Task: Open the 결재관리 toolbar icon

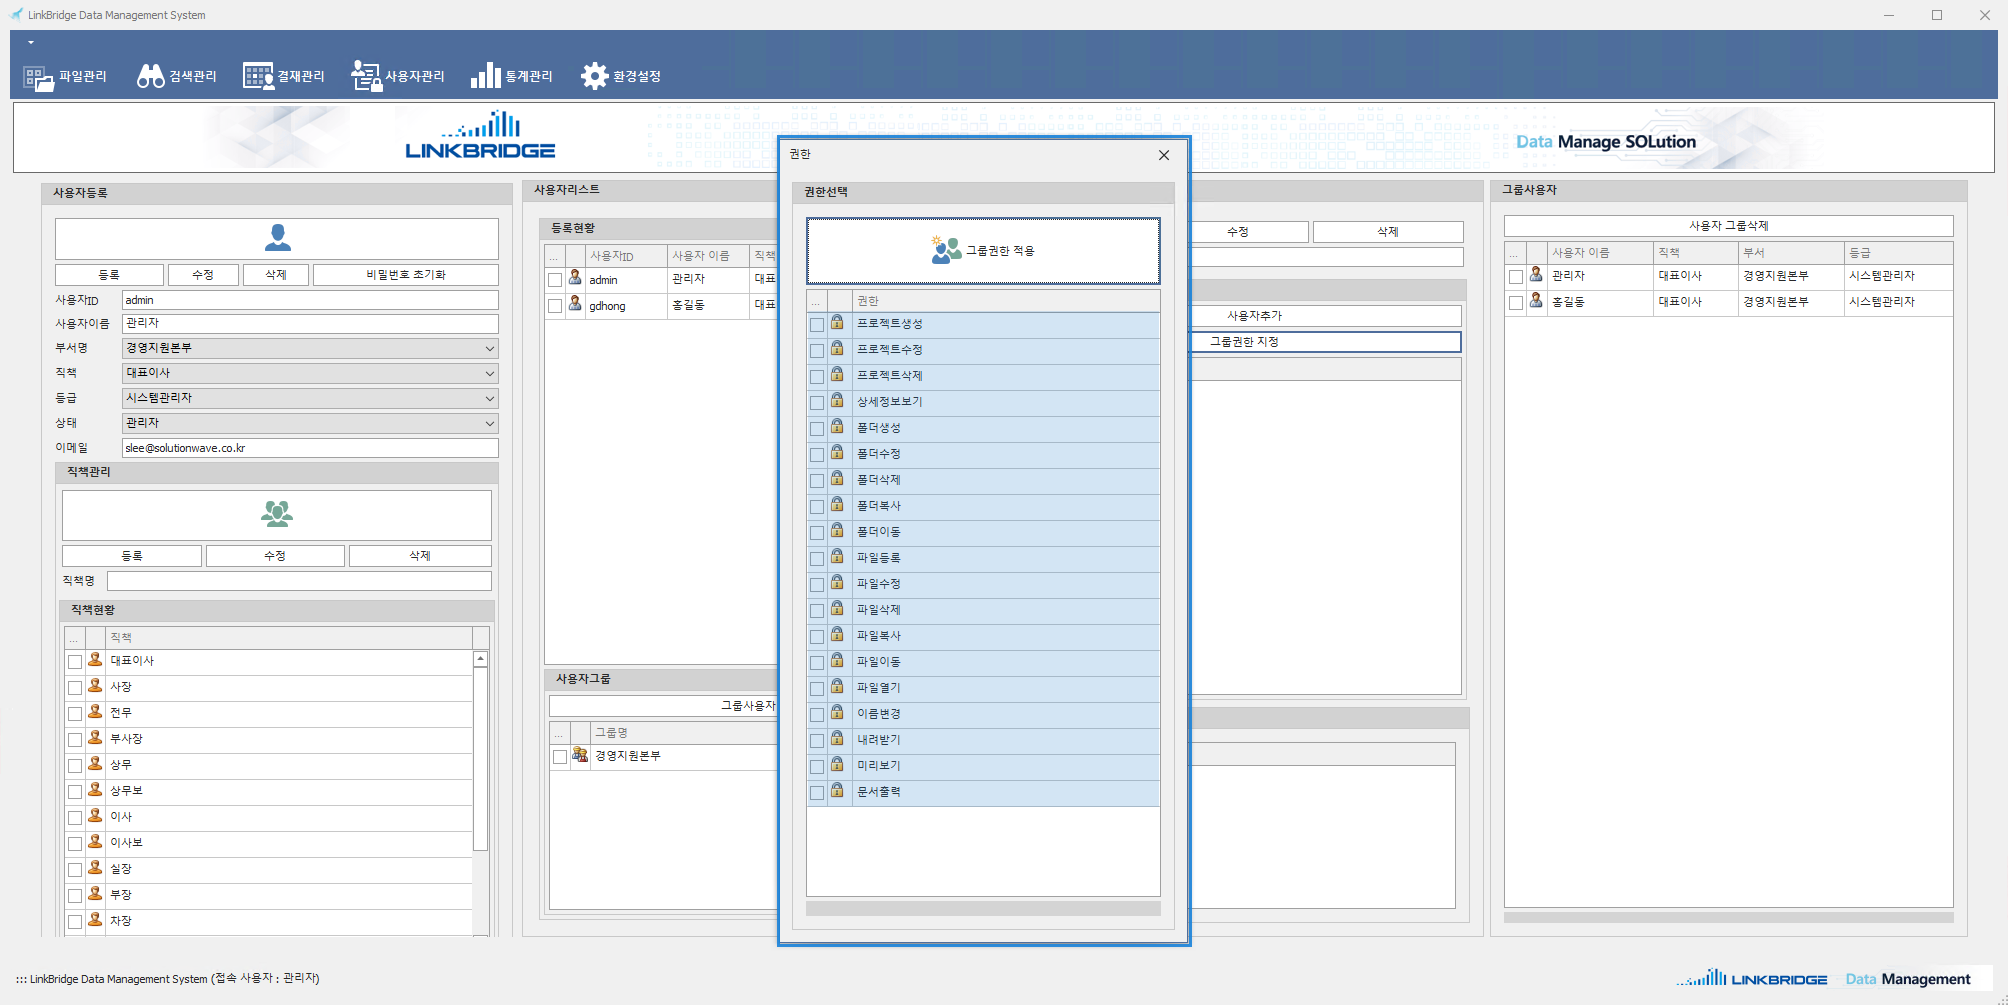Action: (x=258, y=77)
